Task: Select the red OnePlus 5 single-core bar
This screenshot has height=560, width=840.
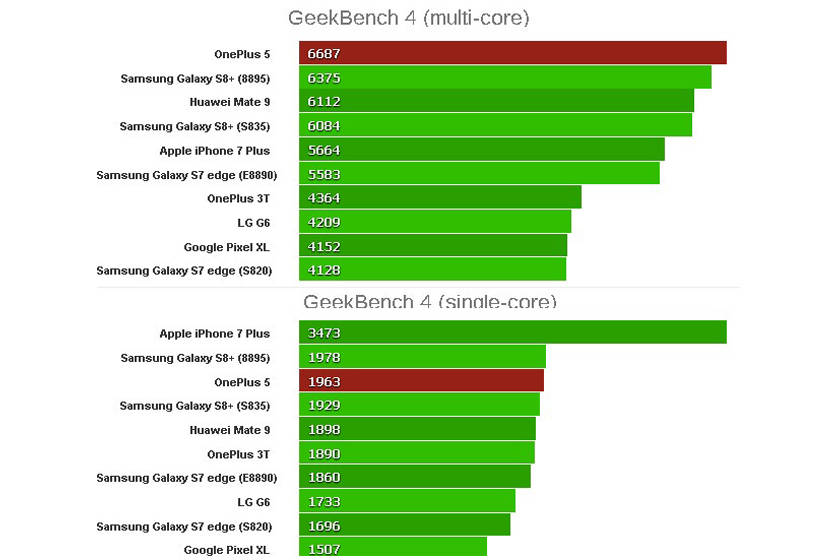Action: pos(421,381)
